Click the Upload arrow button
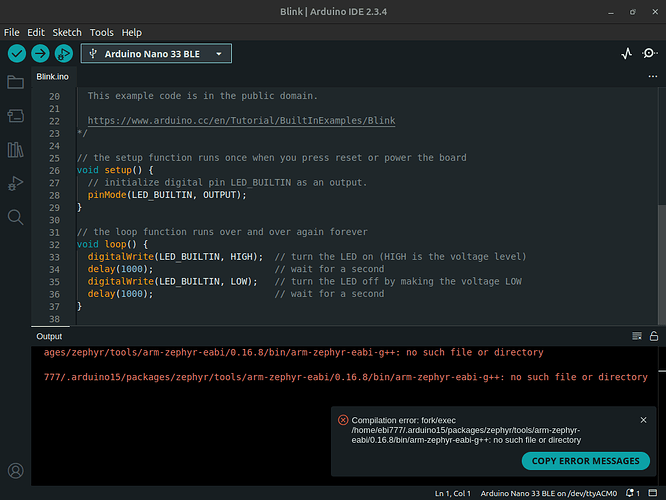 (x=40, y=54)
